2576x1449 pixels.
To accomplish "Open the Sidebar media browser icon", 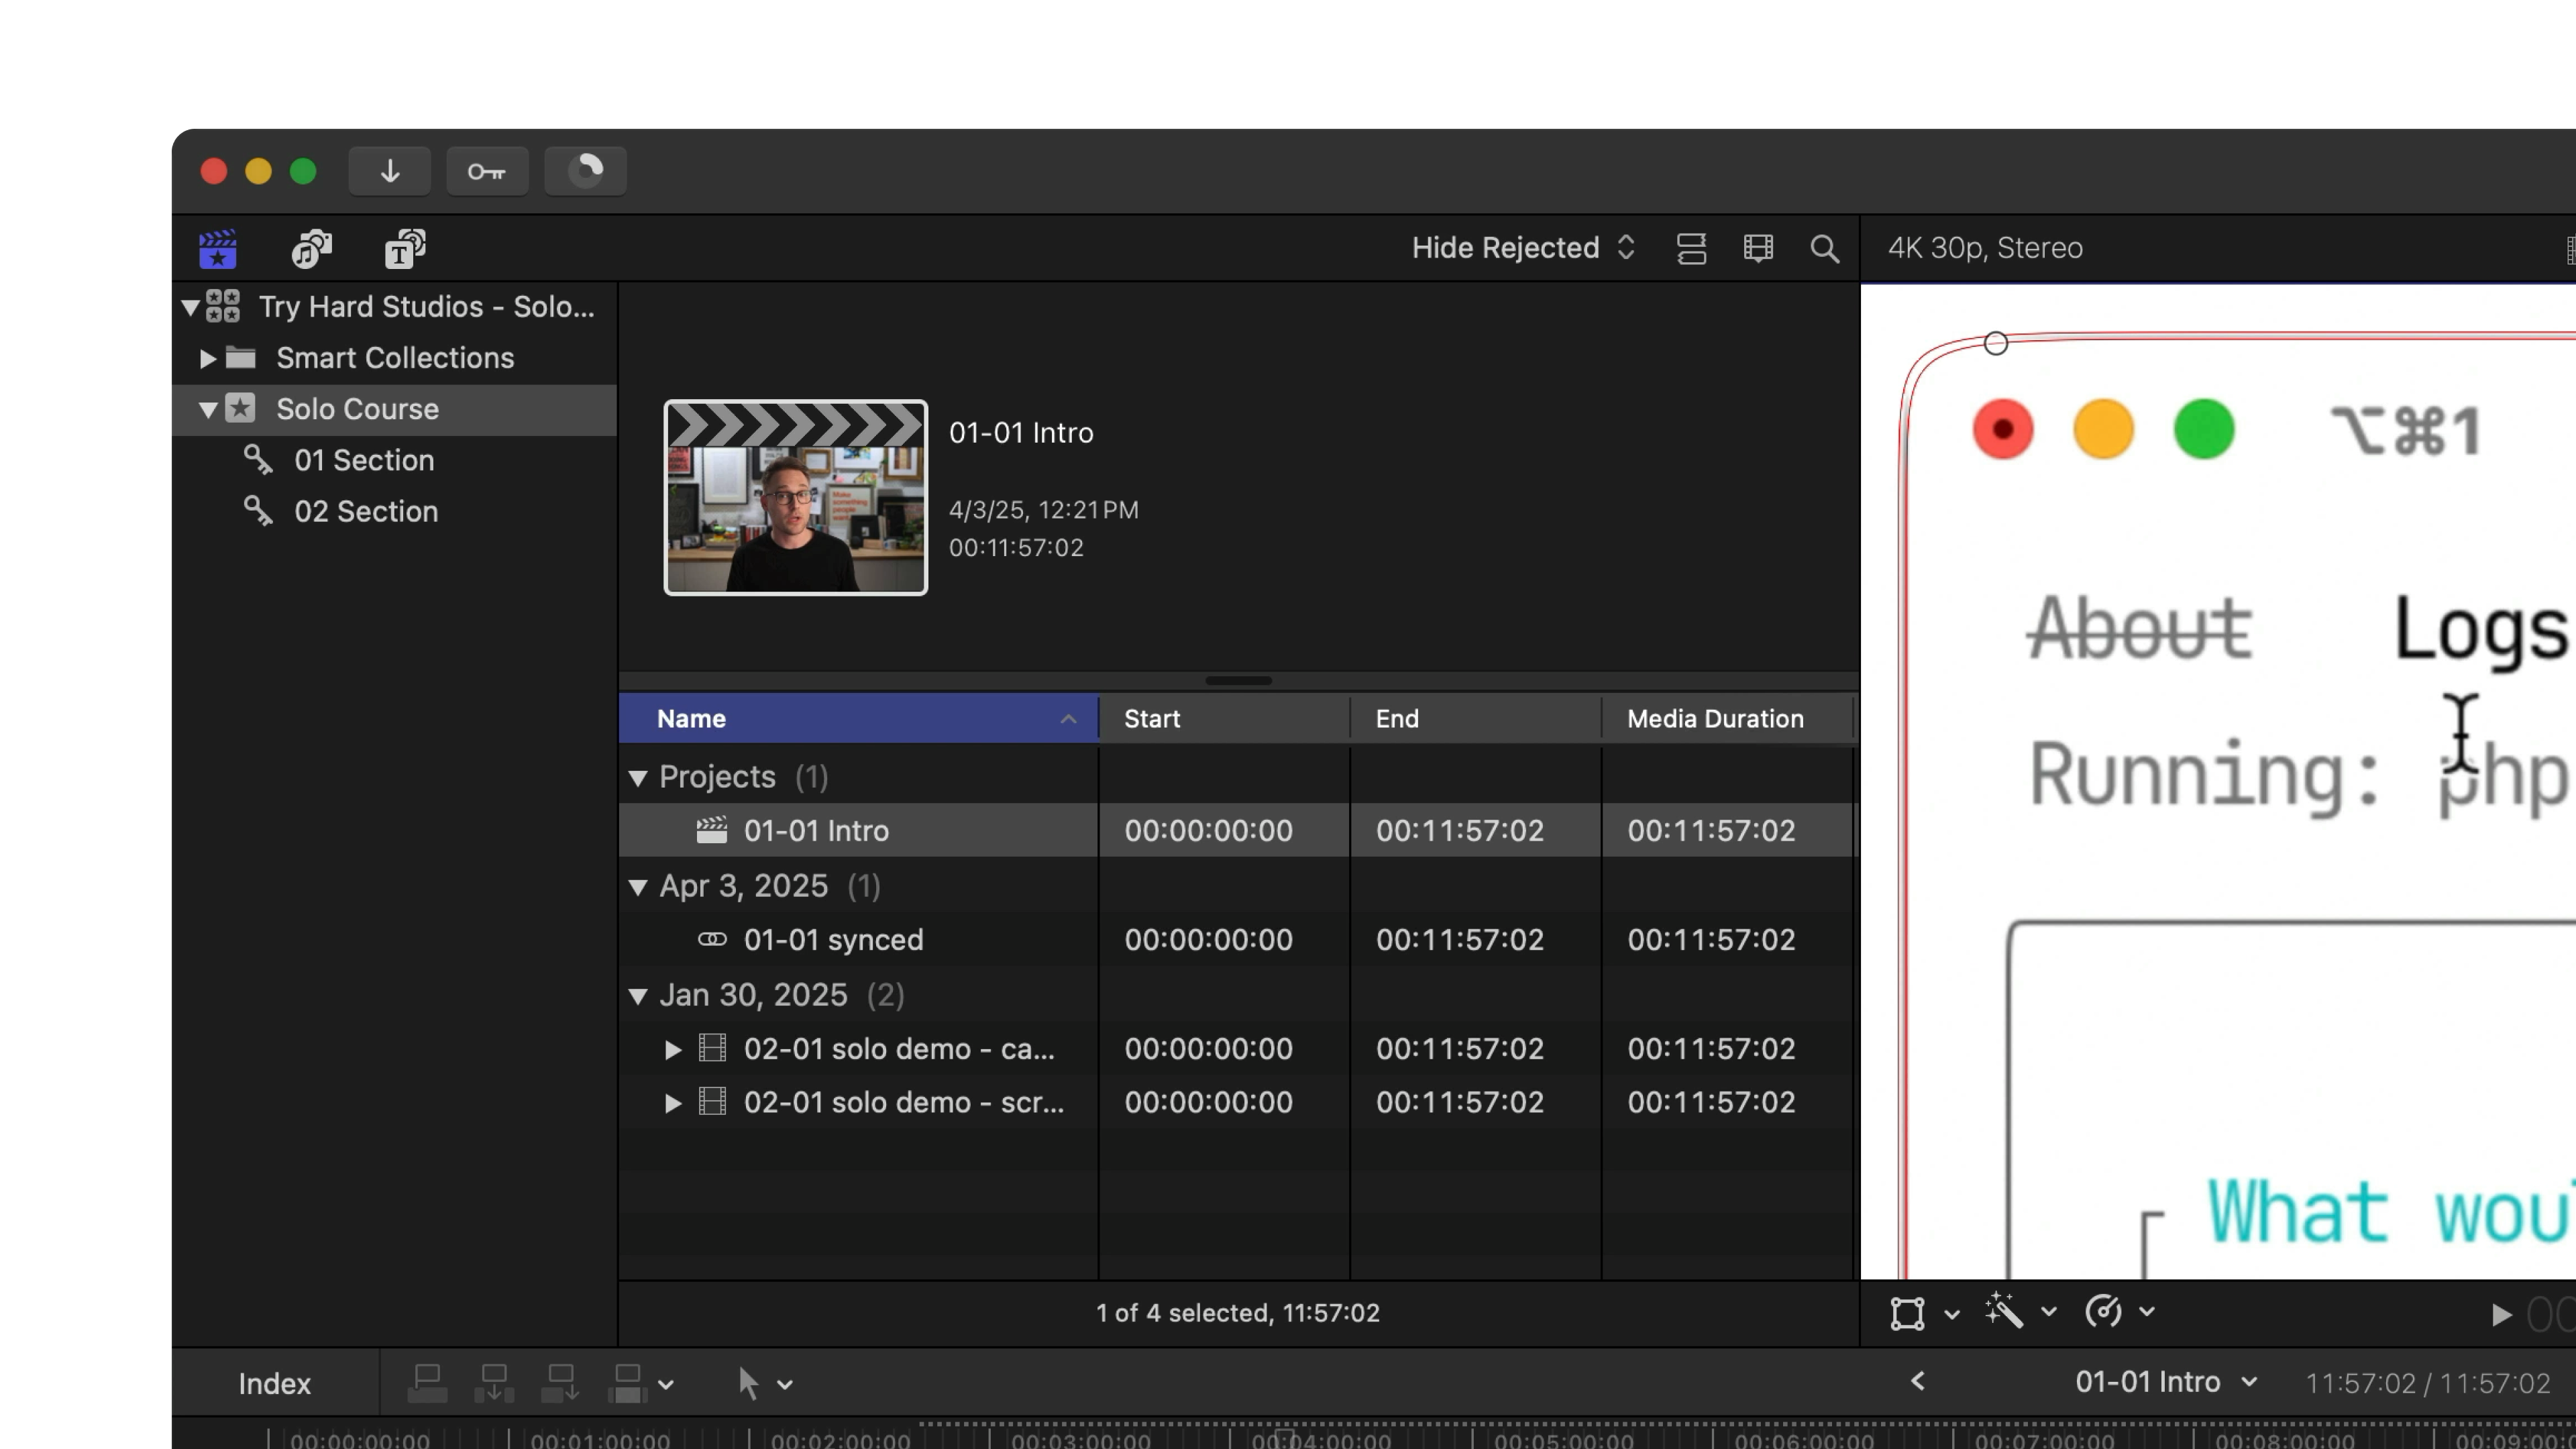I will (x=217, y=248).
